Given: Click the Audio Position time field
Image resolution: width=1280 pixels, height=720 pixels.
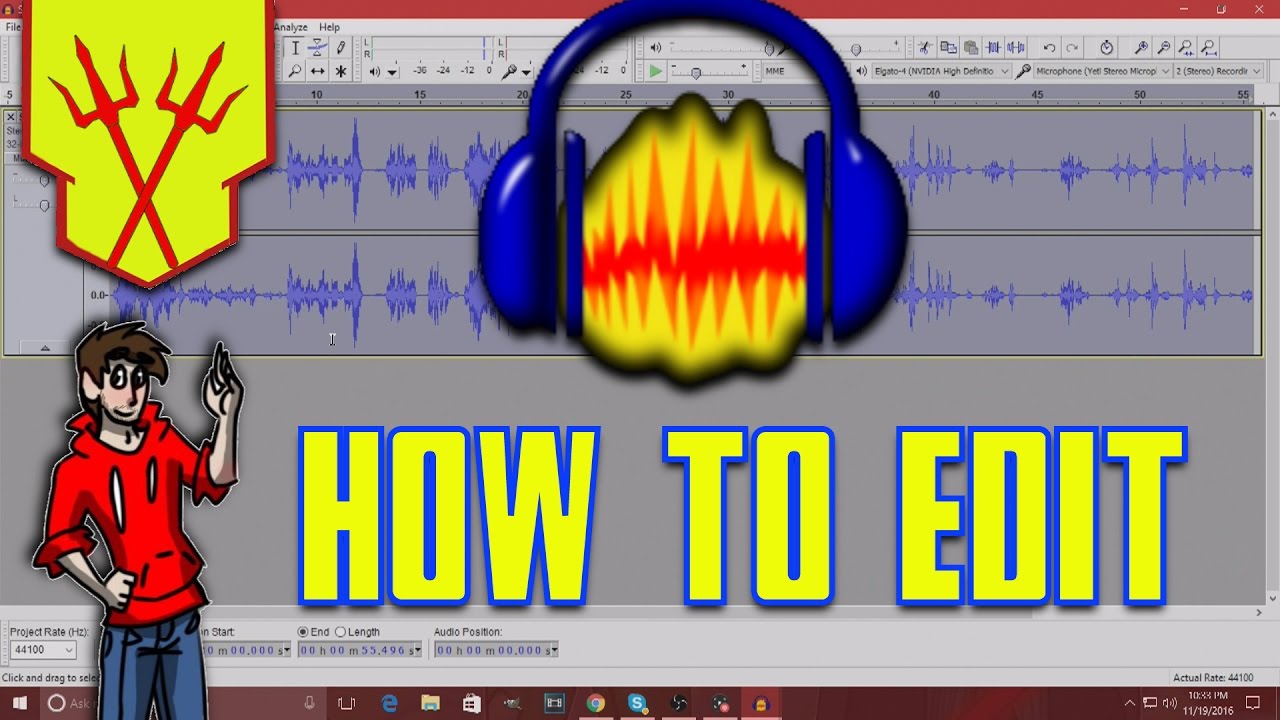Looking at the screenshot, I should pyautogui.click(x=495, y=650).
